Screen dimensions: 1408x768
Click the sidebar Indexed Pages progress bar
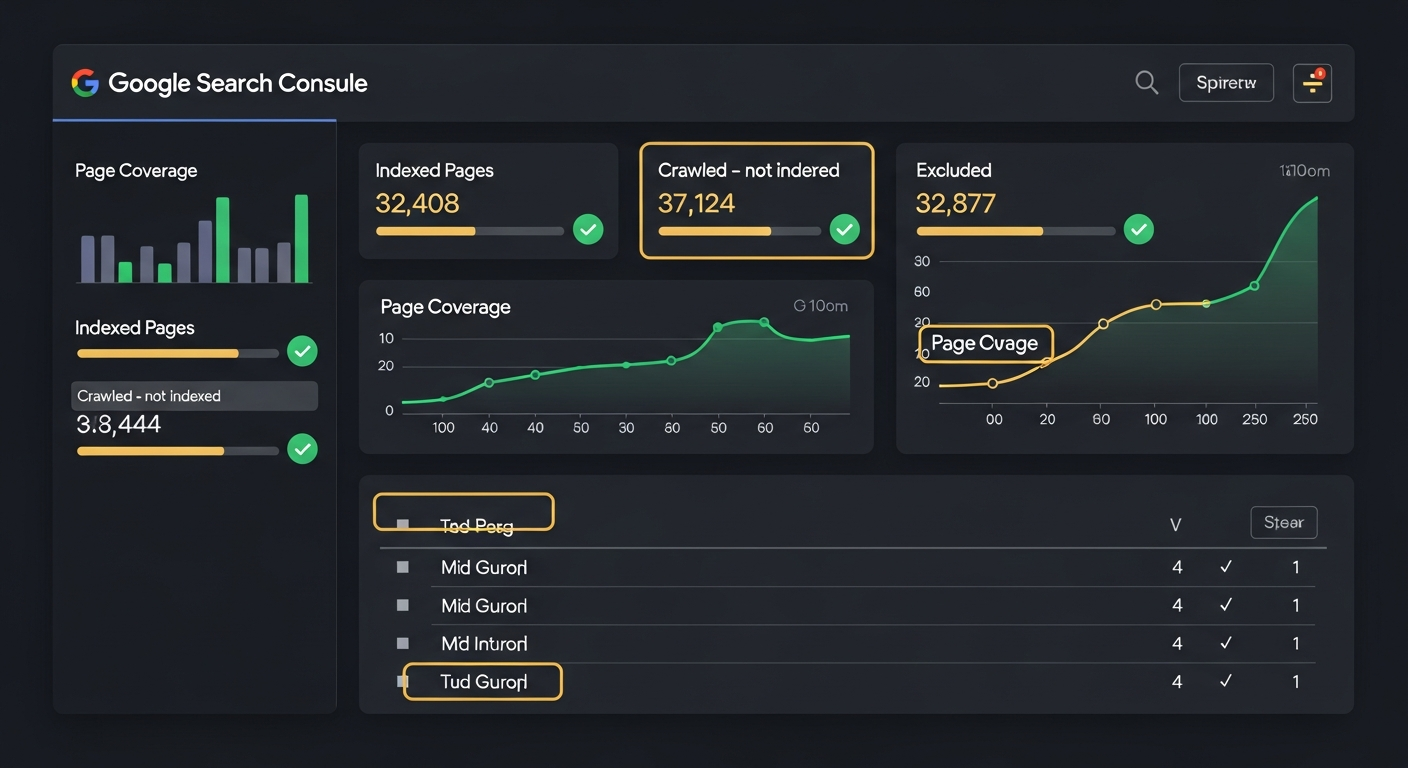[178, 353]
